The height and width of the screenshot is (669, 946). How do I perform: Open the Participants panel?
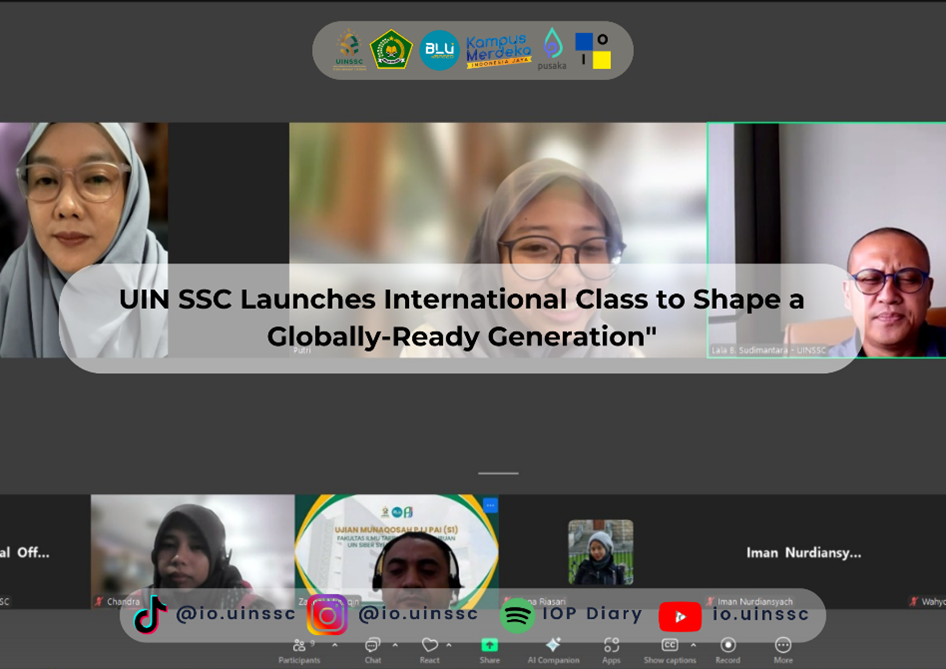299,650
